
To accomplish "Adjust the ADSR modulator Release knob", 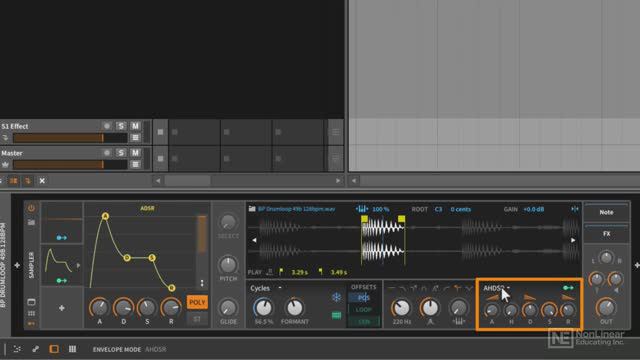I will 171,307.
